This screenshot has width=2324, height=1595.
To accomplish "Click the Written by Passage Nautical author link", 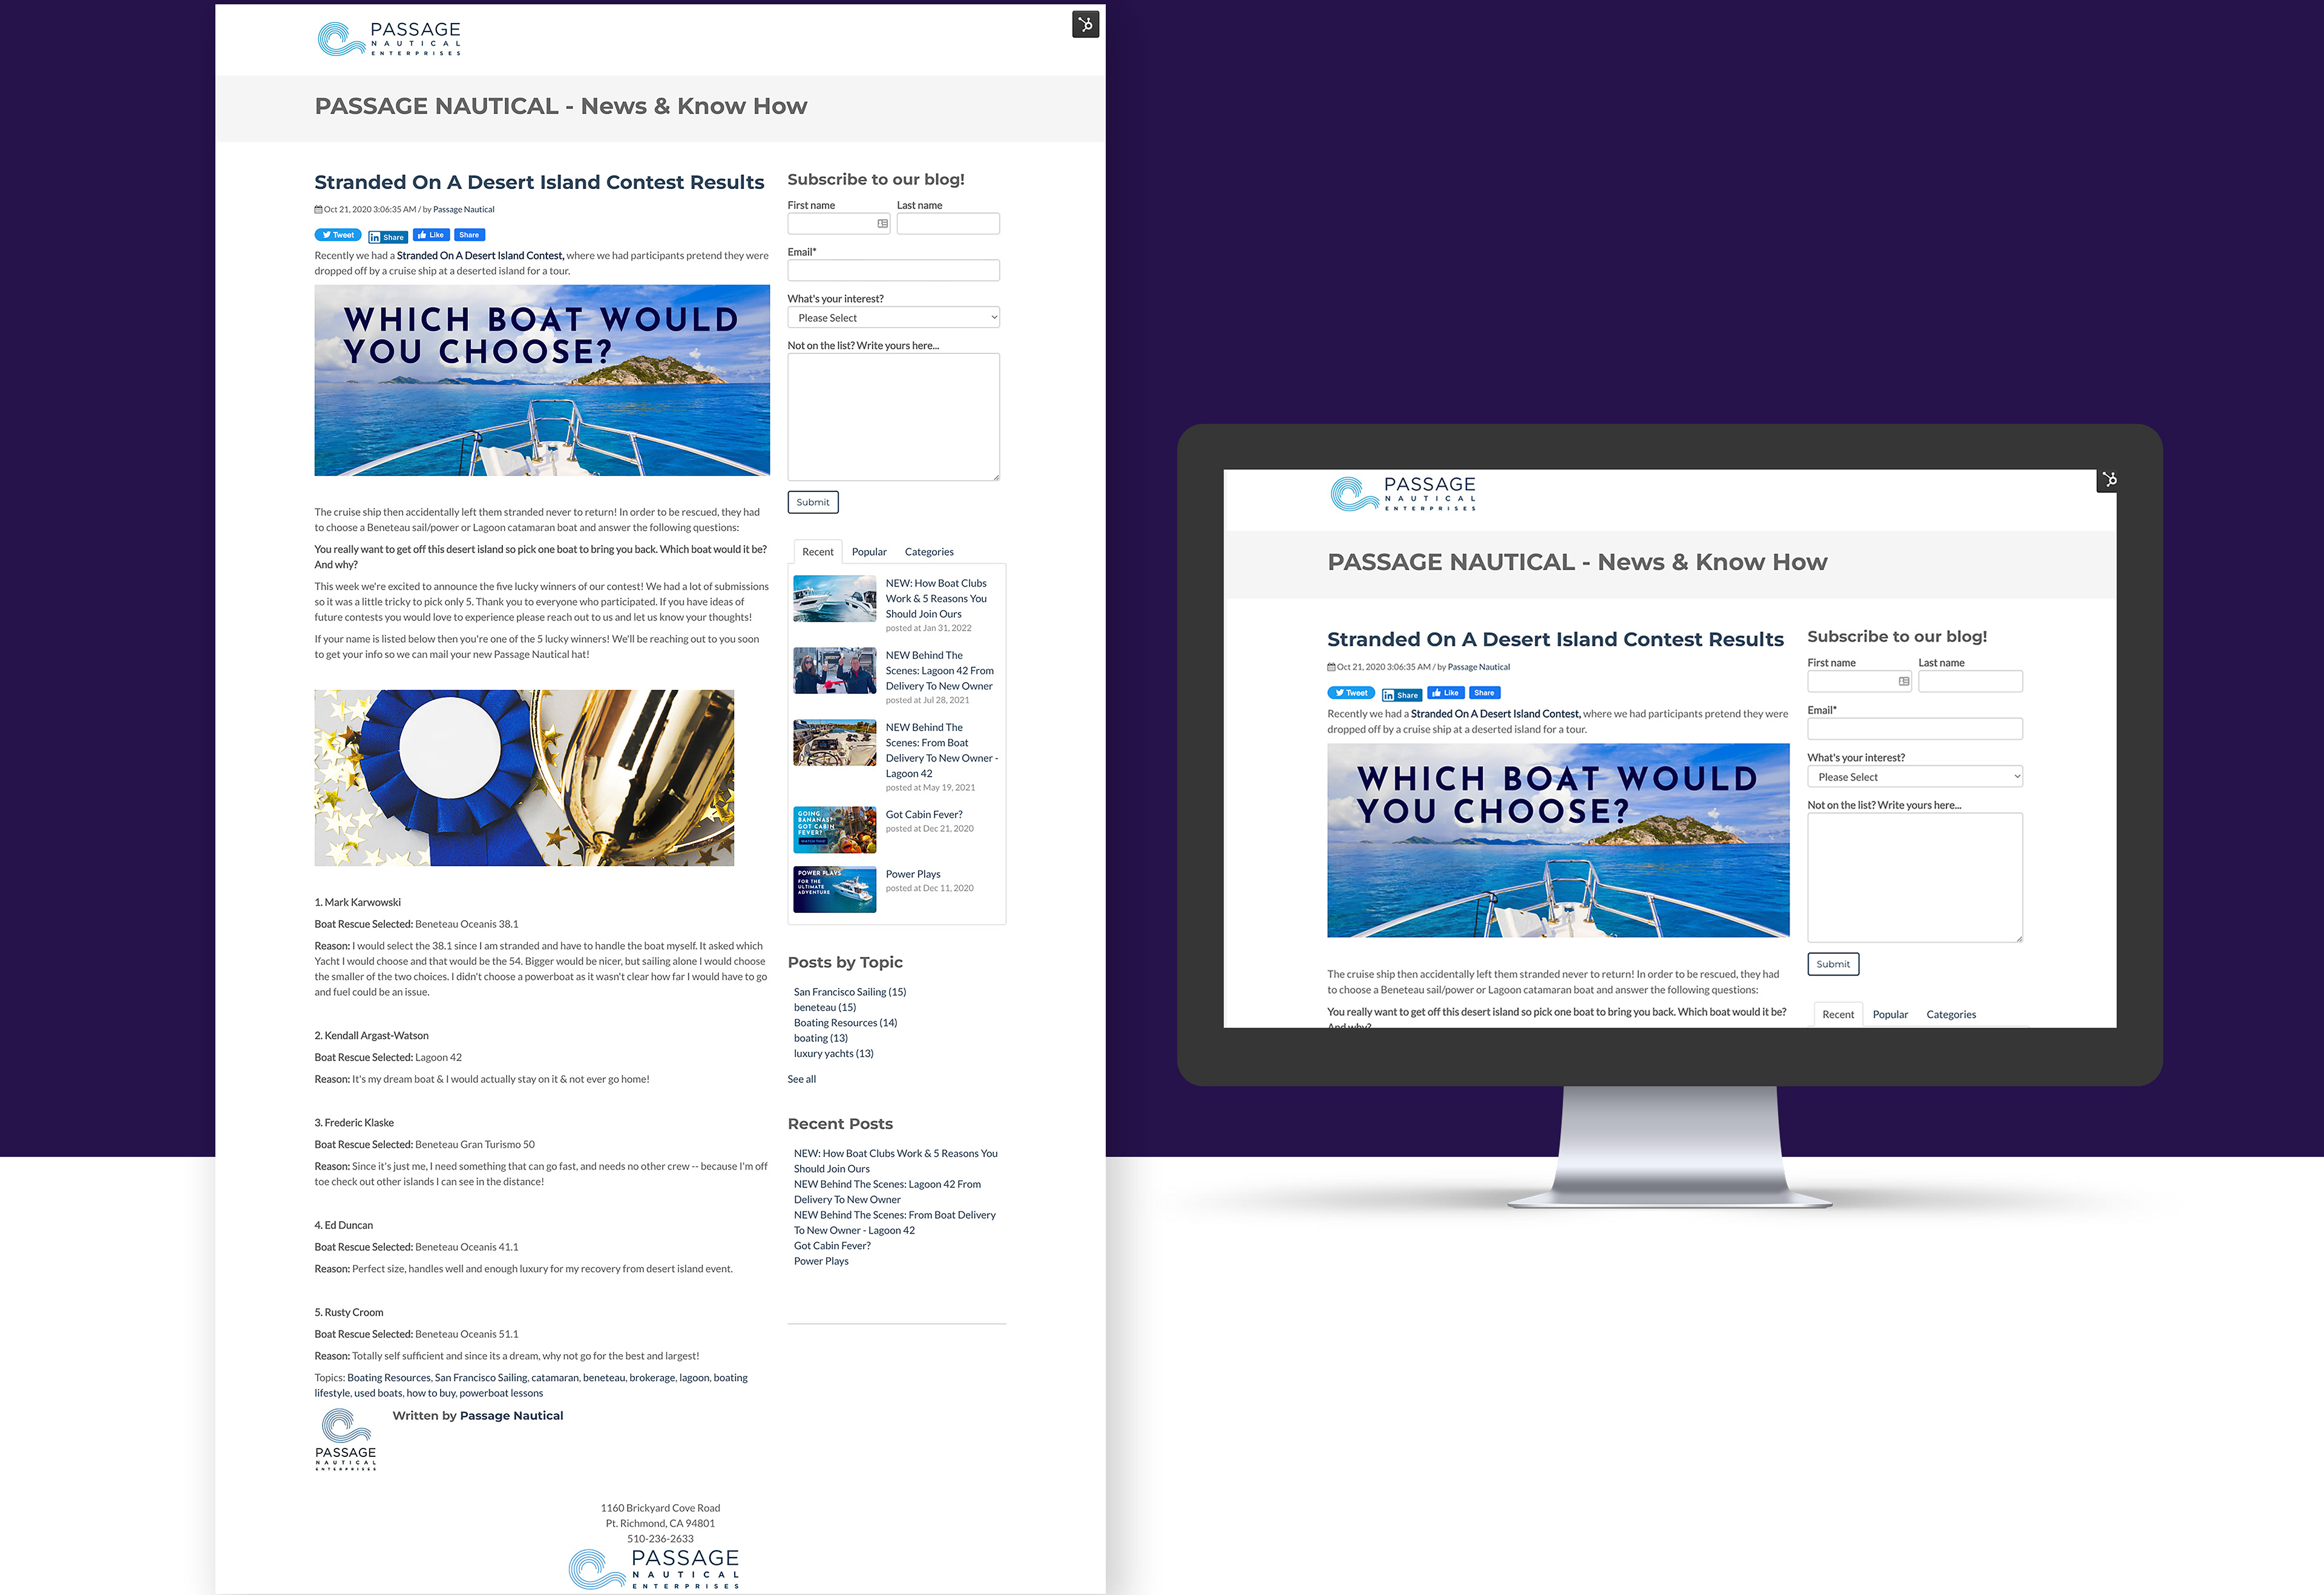I will pos(511,1416).
